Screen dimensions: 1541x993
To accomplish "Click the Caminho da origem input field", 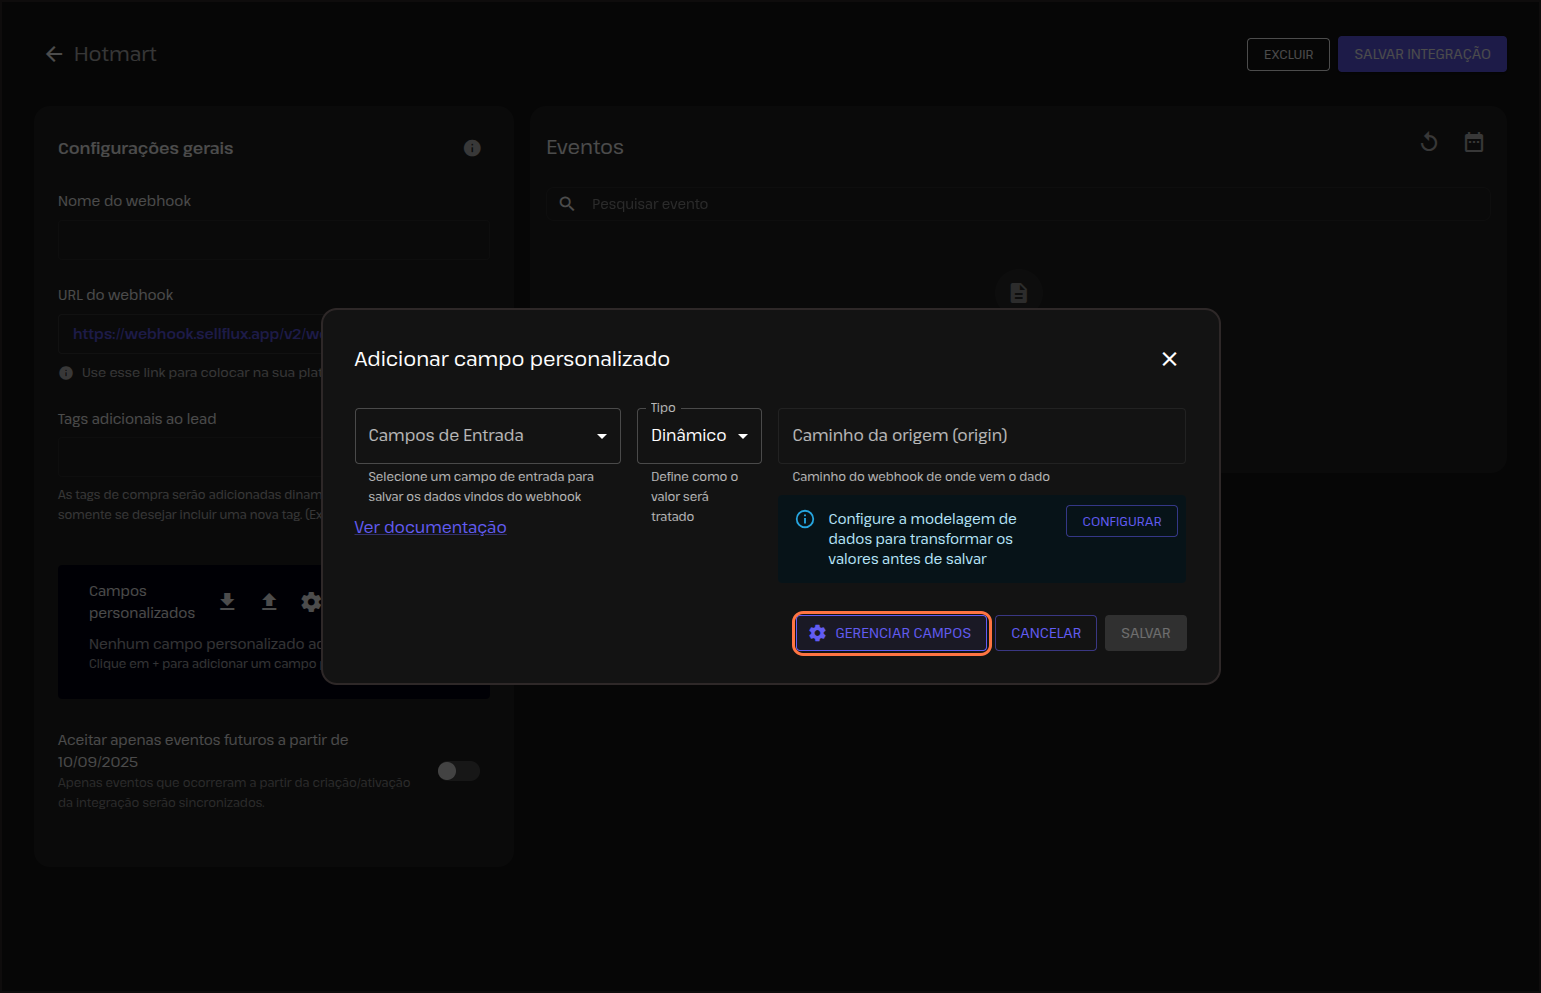I will [x=981, y=436].
